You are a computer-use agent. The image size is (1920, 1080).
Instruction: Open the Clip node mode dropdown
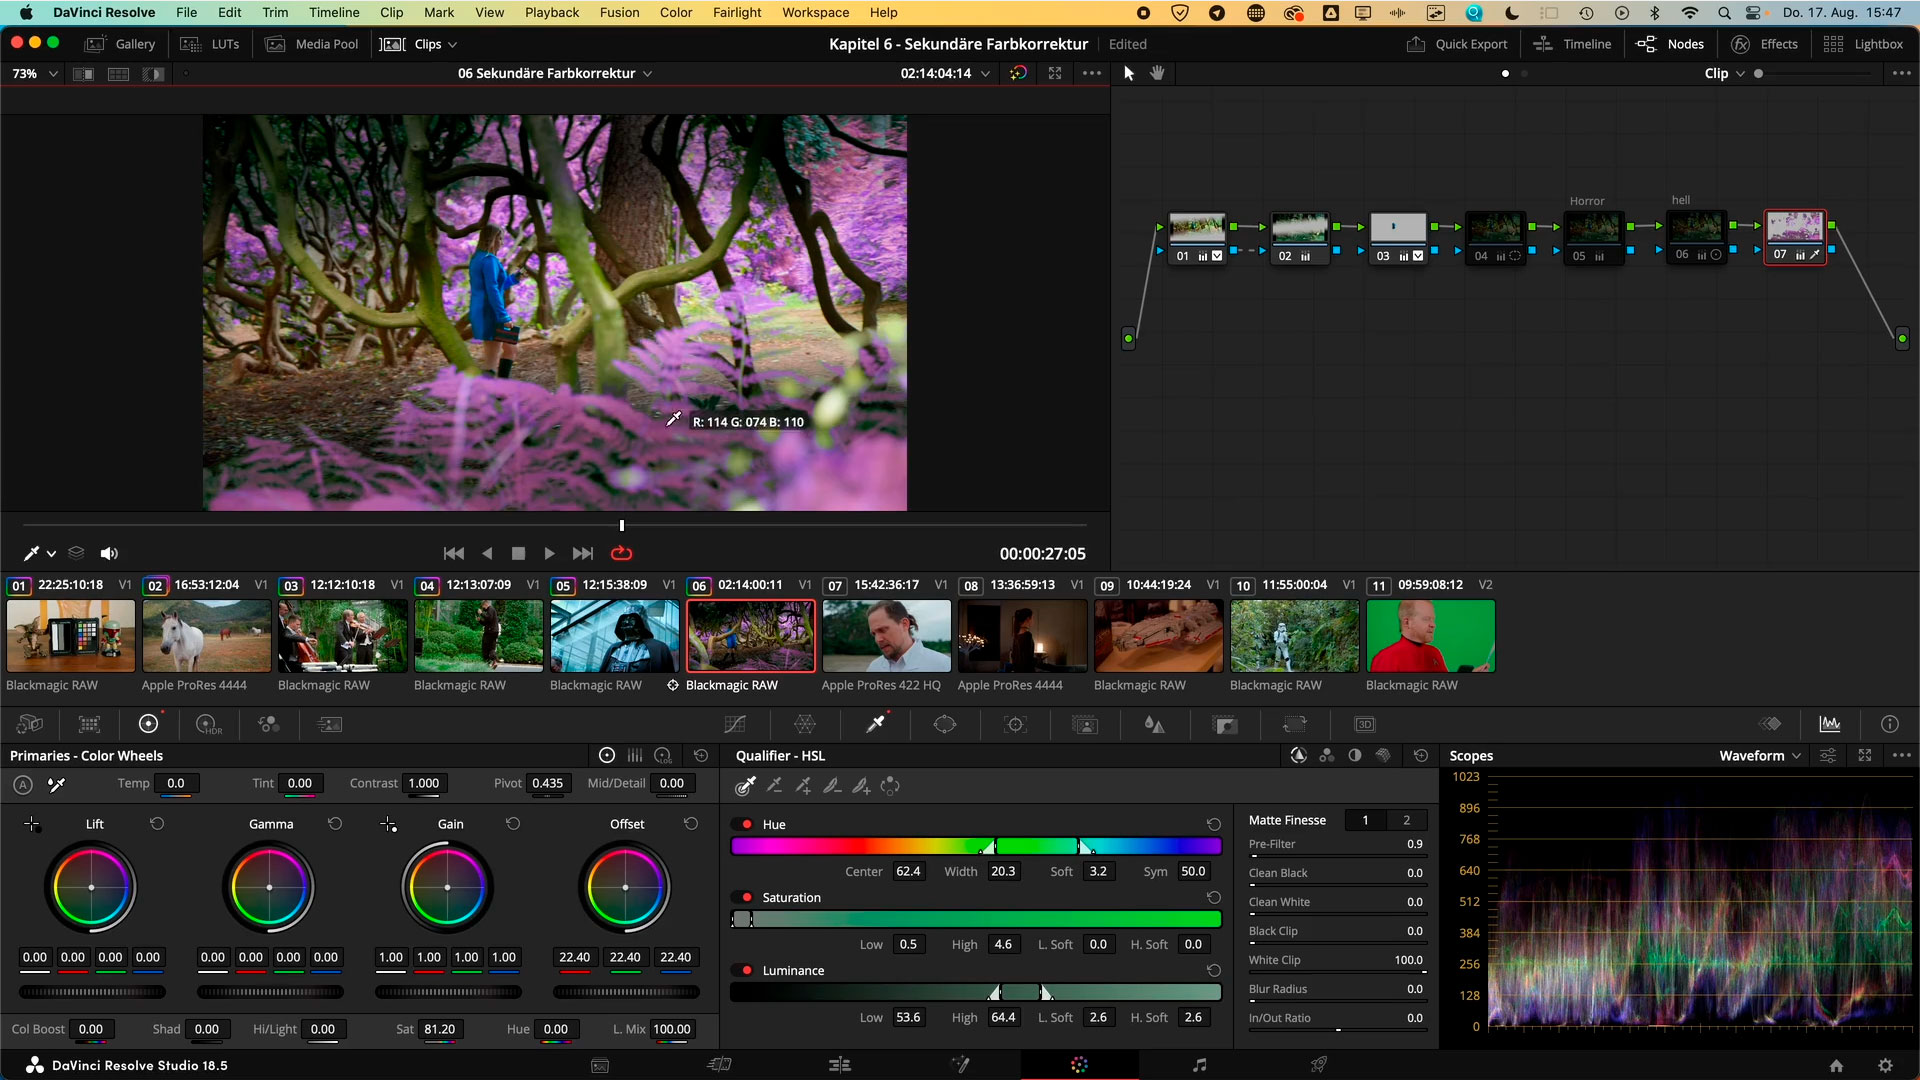[1740, 73]
